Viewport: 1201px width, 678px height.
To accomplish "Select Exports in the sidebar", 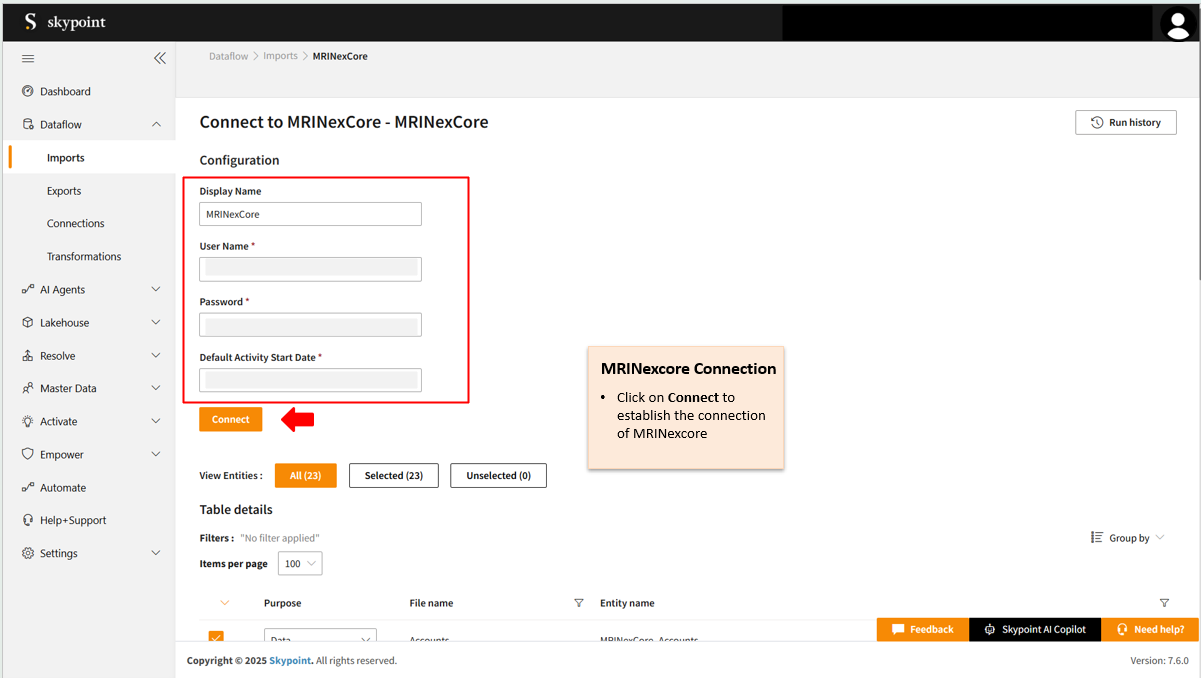I will [x=64, y=191].
